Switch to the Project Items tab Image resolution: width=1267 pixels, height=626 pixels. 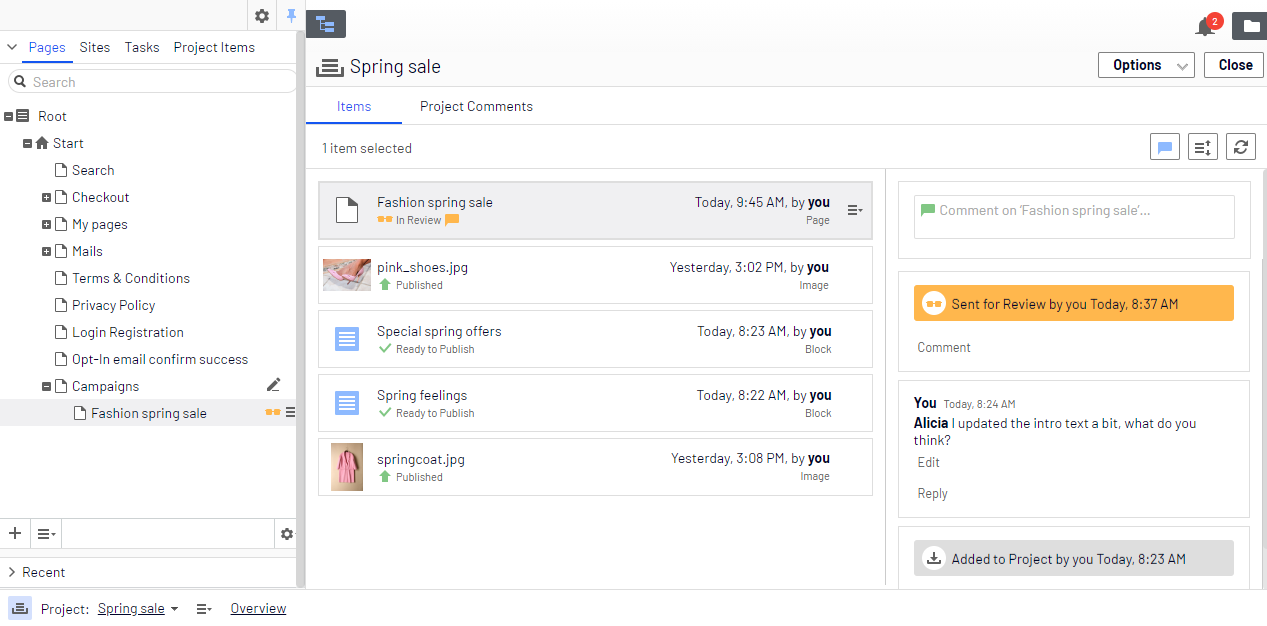point(214,47)
